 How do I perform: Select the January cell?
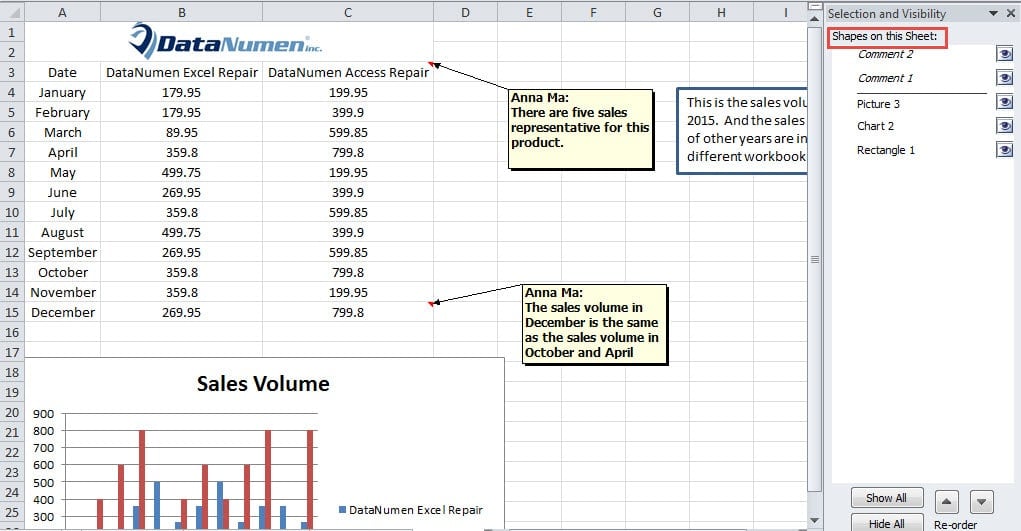pos(63,93)
